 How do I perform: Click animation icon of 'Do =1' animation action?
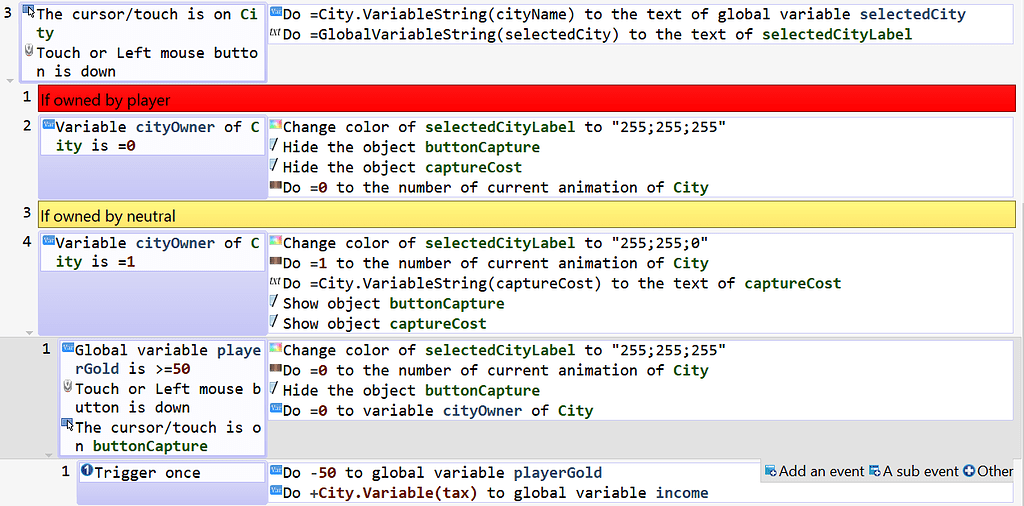275,263
